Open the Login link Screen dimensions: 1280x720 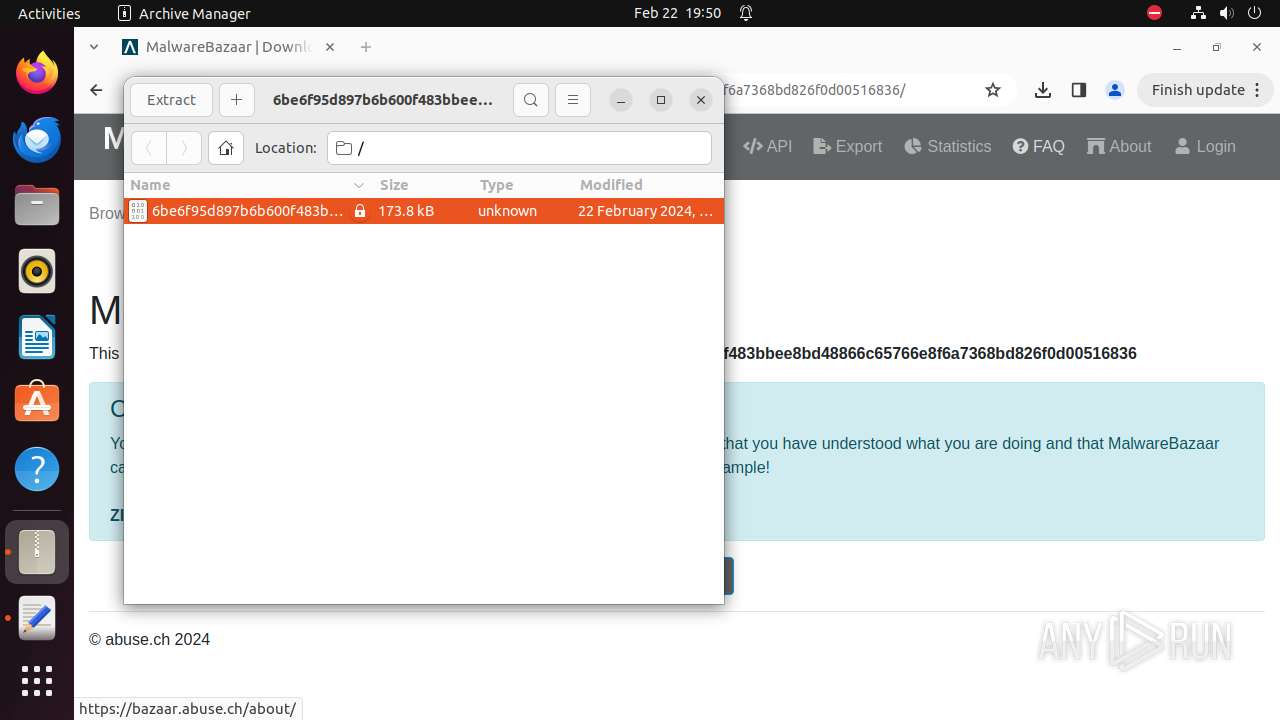coord(1205,146)
